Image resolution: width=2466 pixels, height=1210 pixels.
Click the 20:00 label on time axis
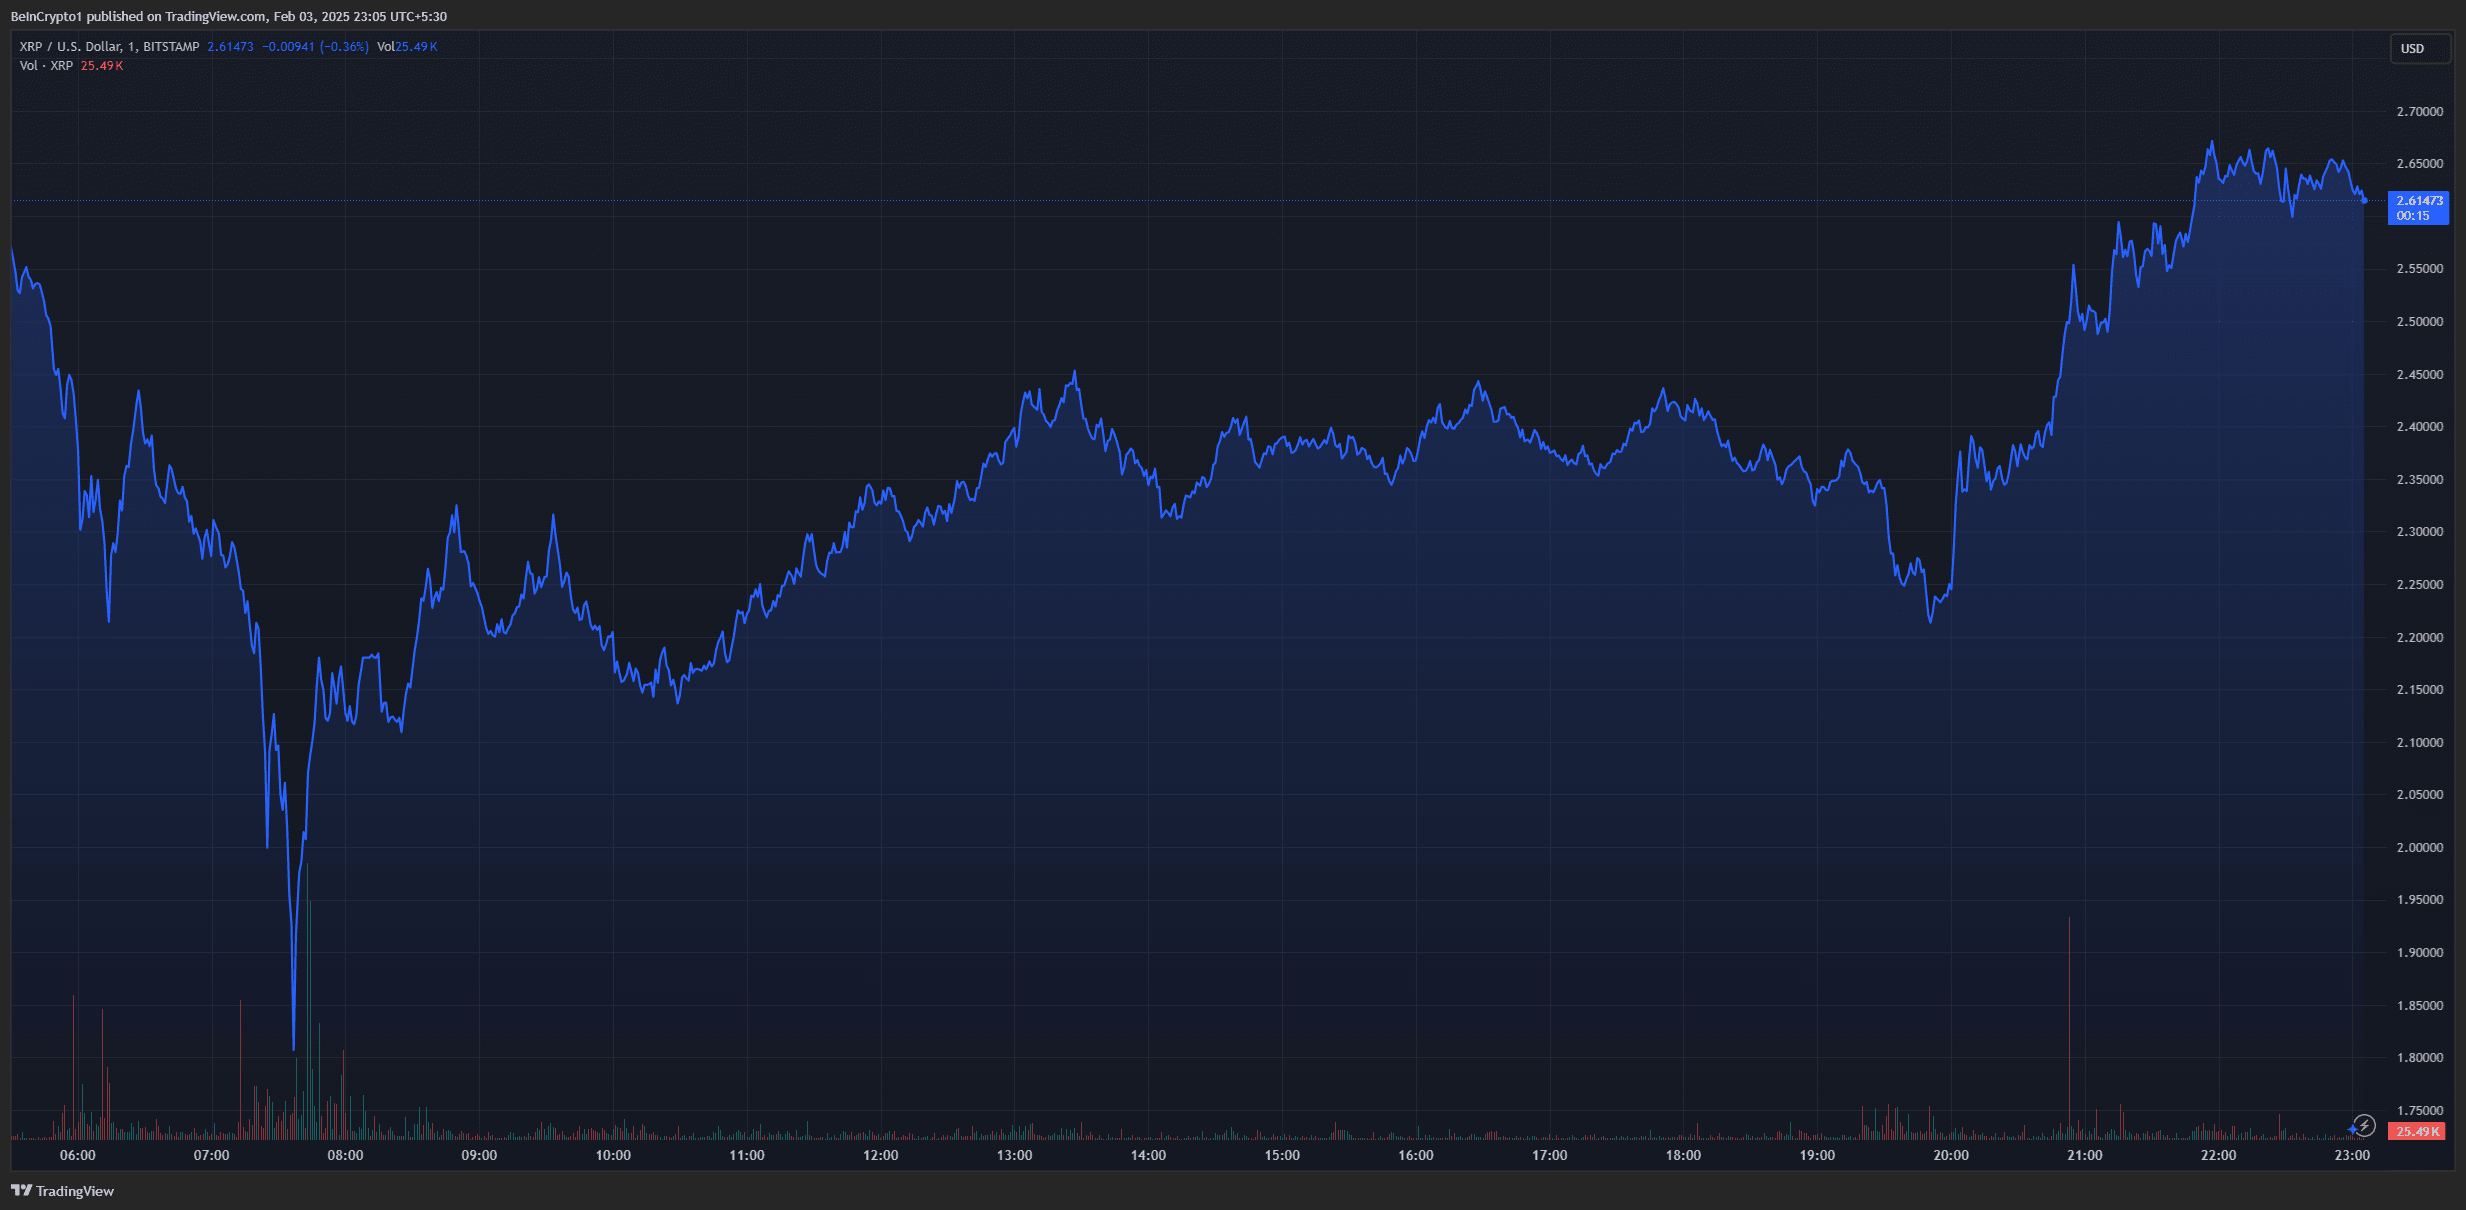coord(1950,1155)
